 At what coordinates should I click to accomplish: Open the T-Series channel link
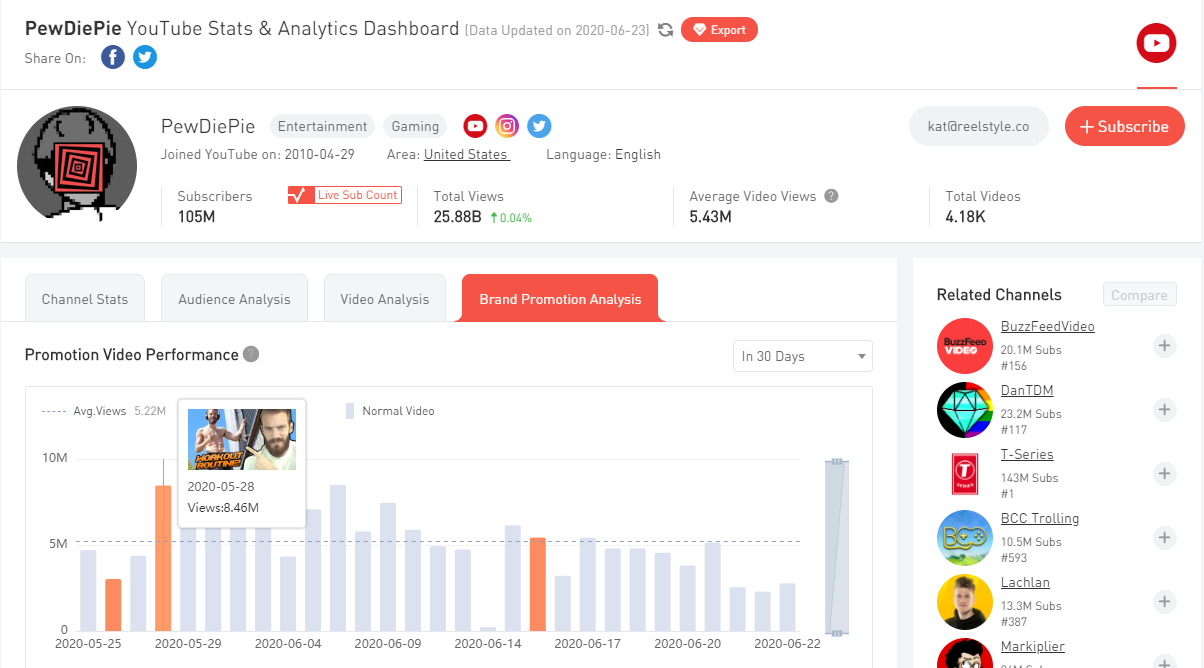(x=1027, y=455)
